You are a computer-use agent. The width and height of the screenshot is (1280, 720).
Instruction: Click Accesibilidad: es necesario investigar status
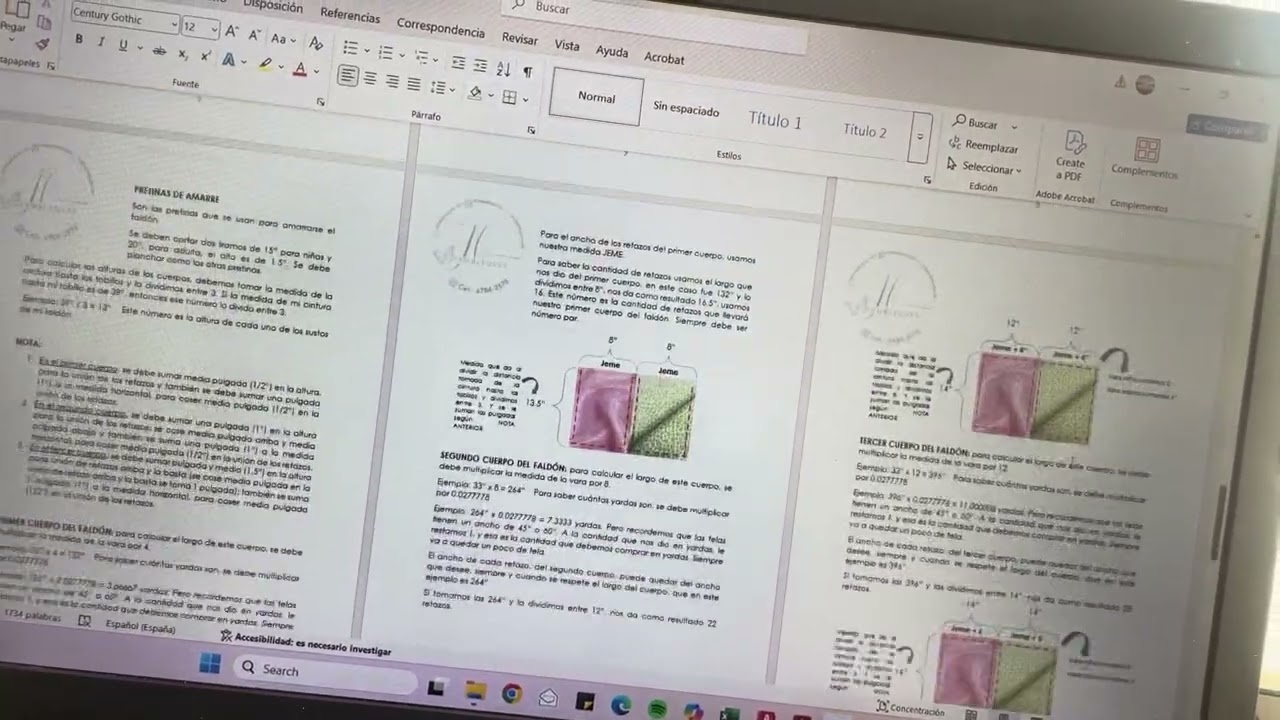[x=306, y=644]
